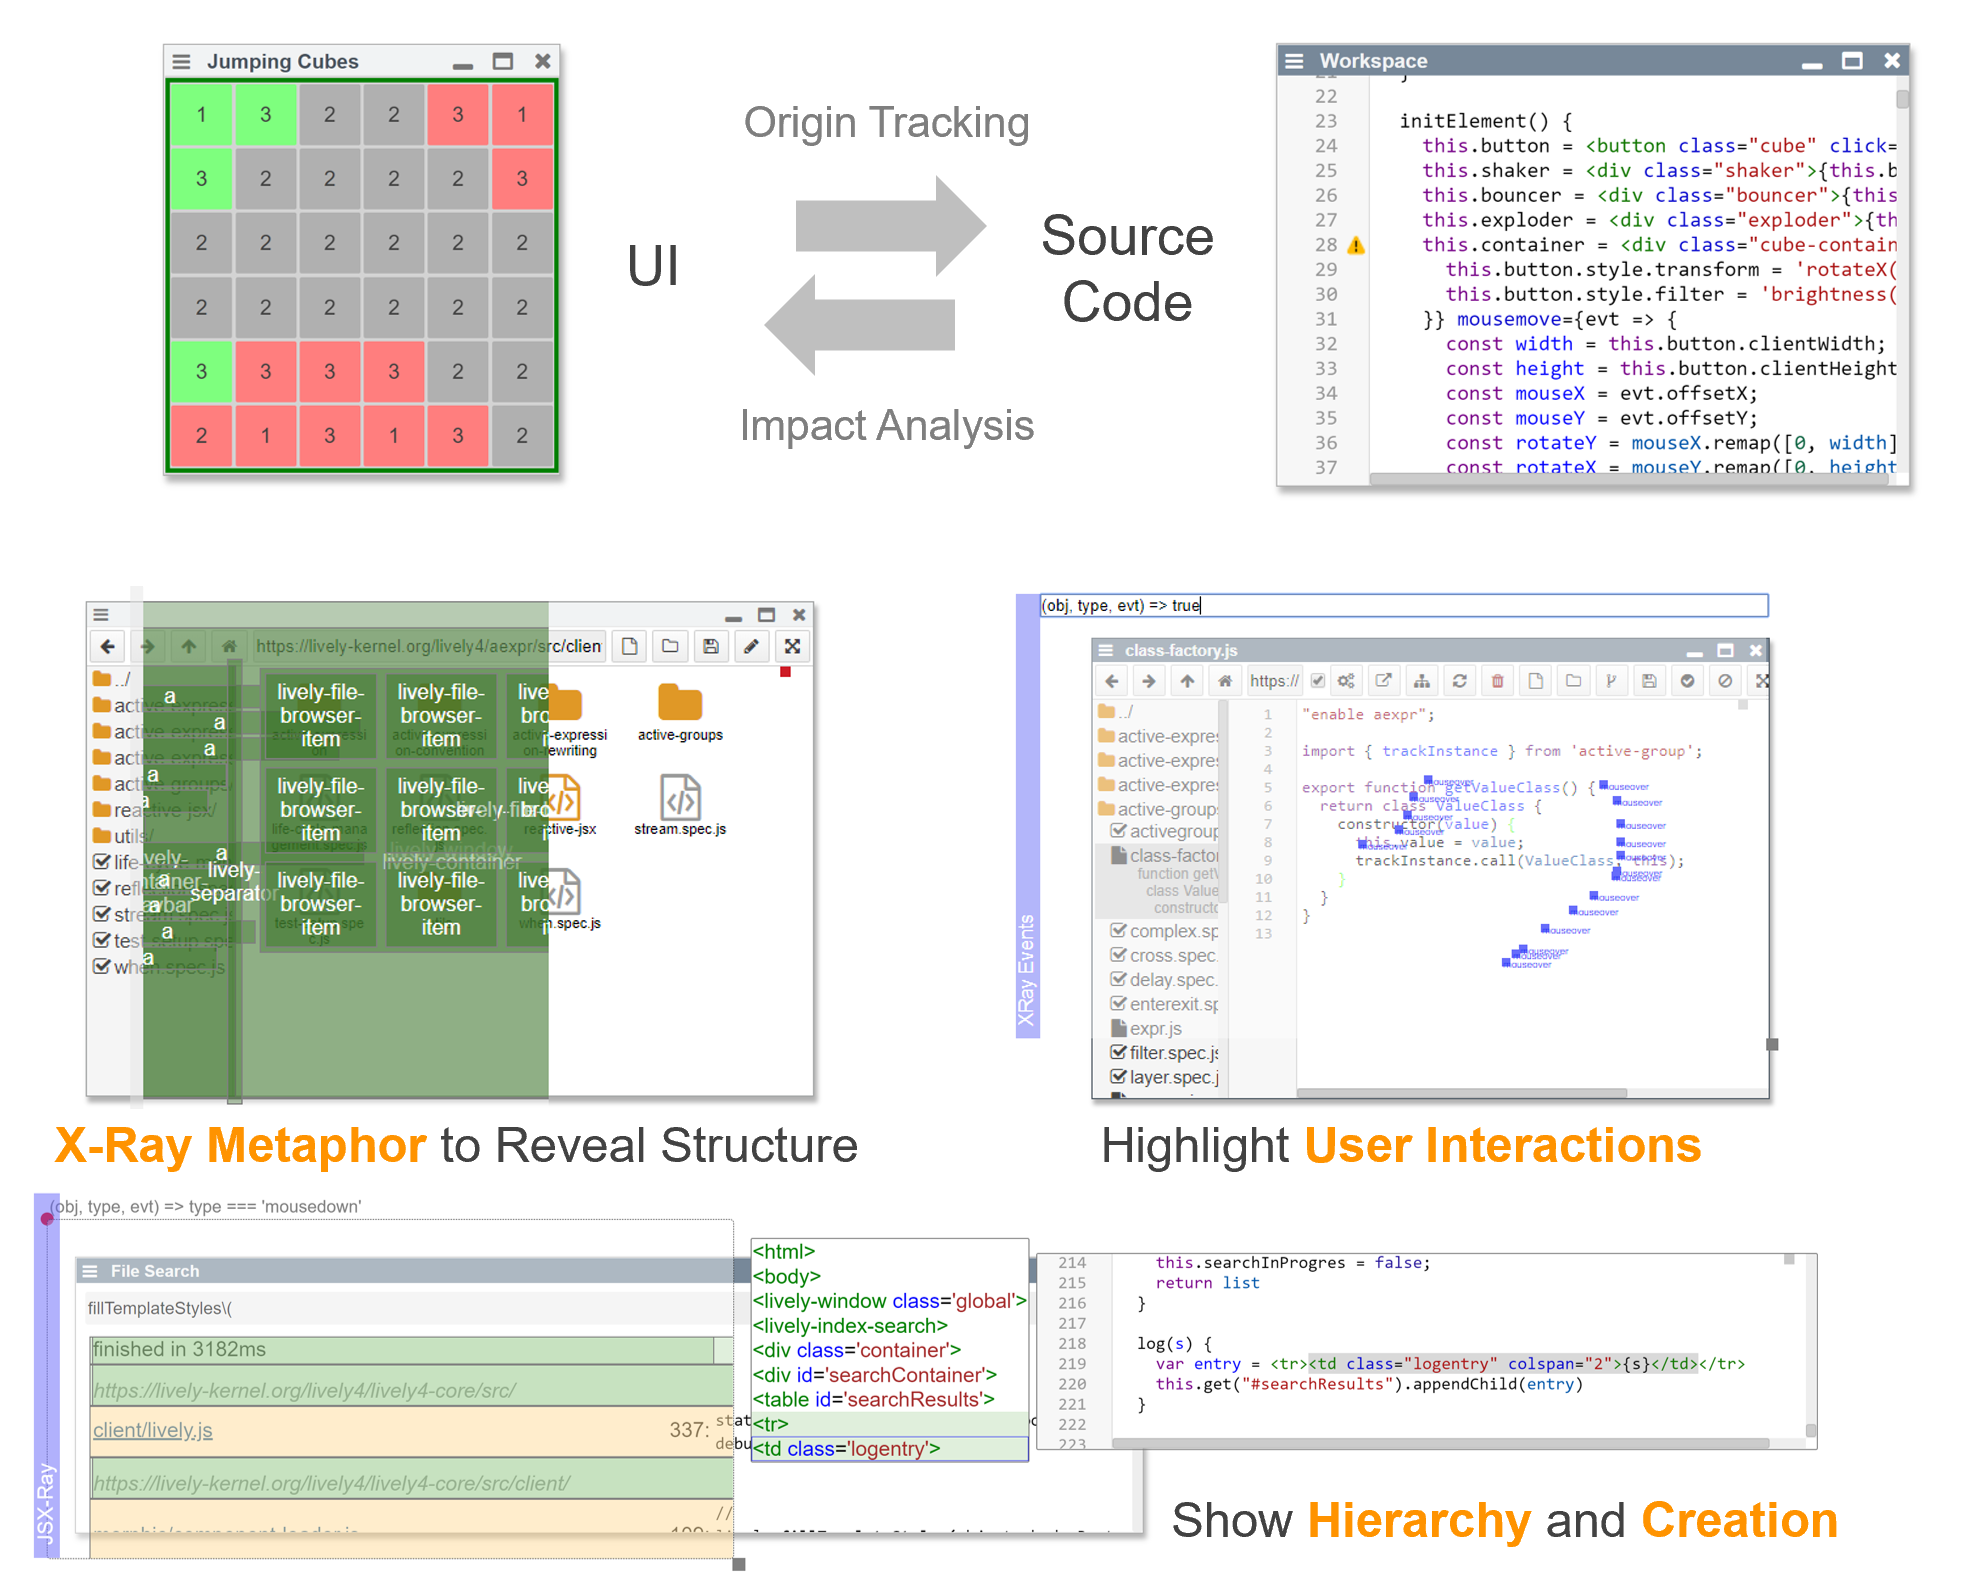Open Jumping Cubes window hamburger menu
The width and height of the screenshot is (1962, 1589).
tap(181, 61)
